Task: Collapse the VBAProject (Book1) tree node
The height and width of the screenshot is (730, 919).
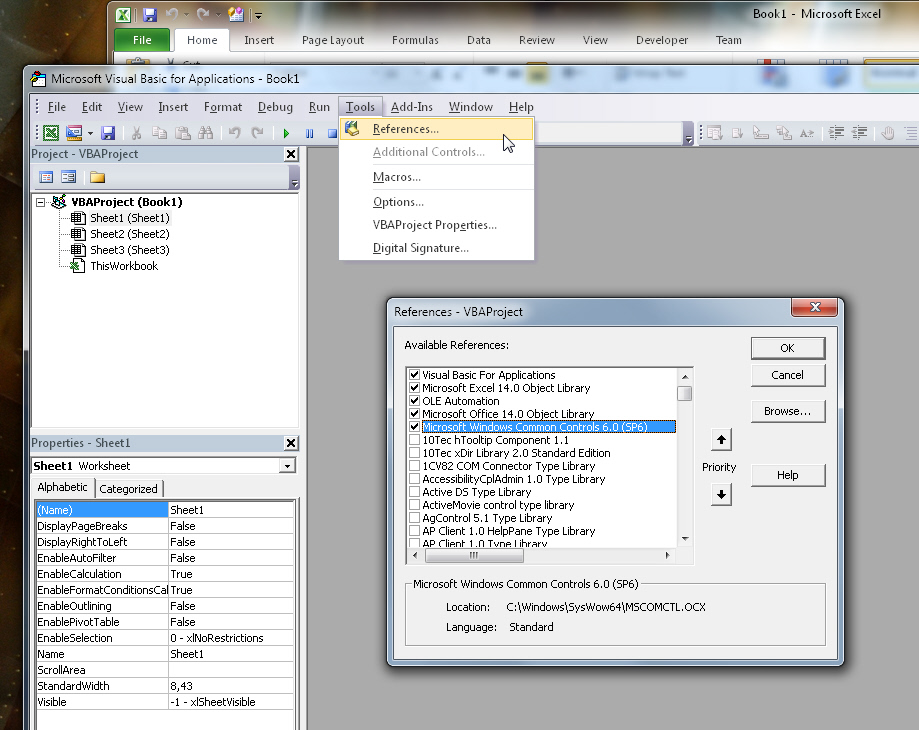Action: click(40, 202)
